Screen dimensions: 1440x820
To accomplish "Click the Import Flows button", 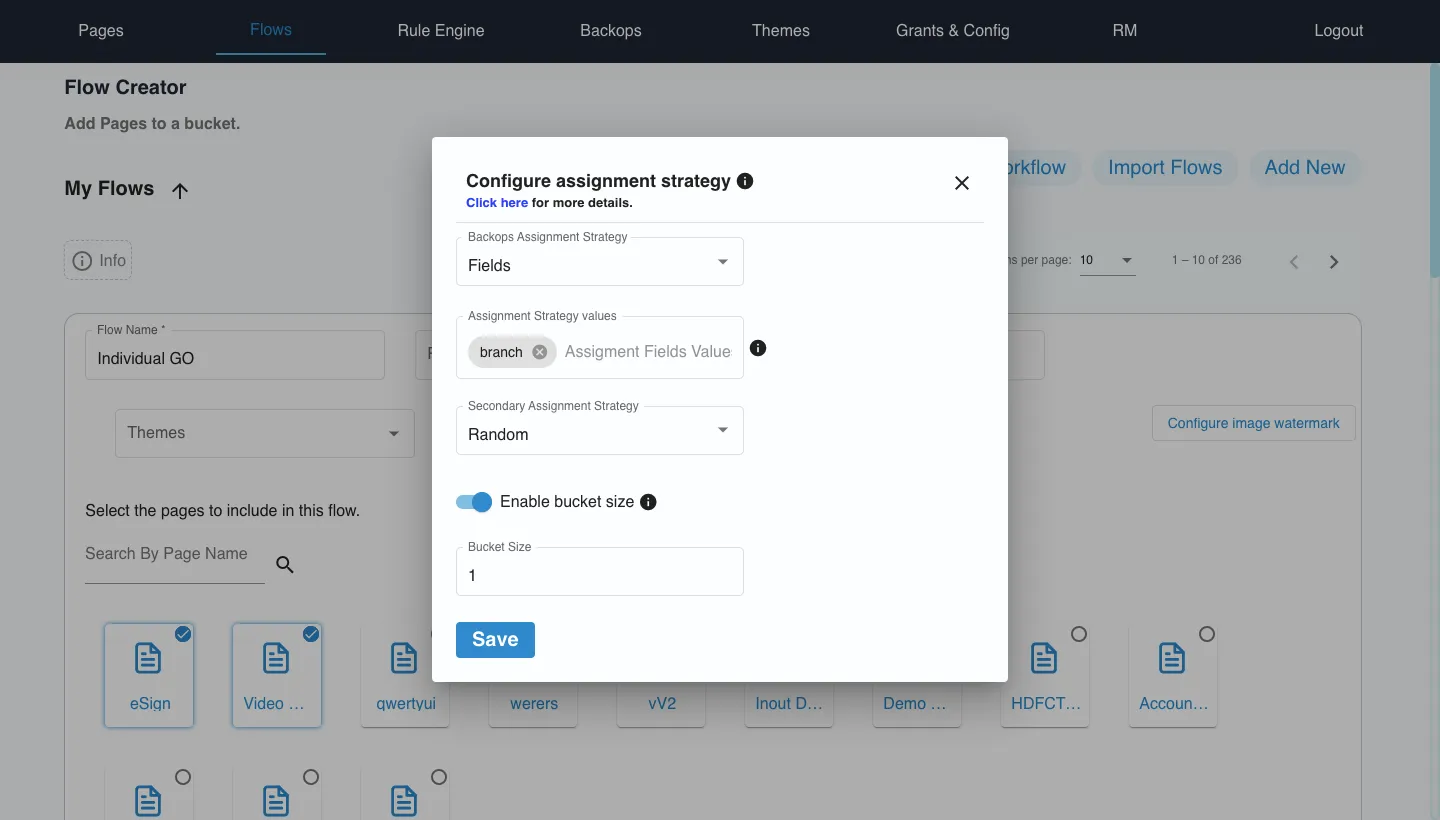I will click(1165, 168).
